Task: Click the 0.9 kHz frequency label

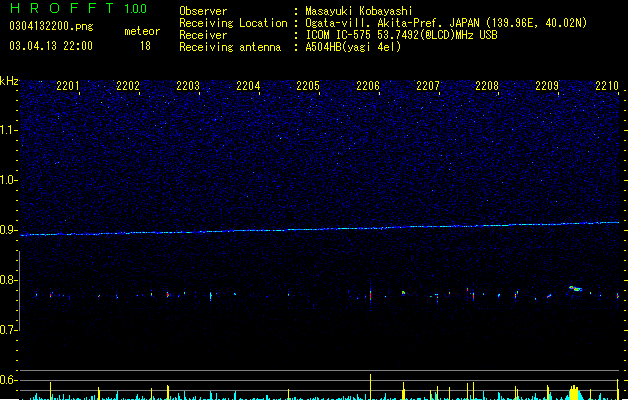Action: [x=9, y=230]
